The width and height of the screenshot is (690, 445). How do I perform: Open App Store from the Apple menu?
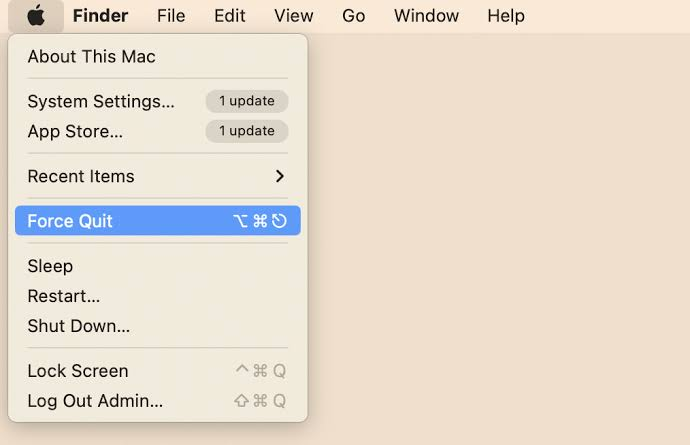coord(158,131)
